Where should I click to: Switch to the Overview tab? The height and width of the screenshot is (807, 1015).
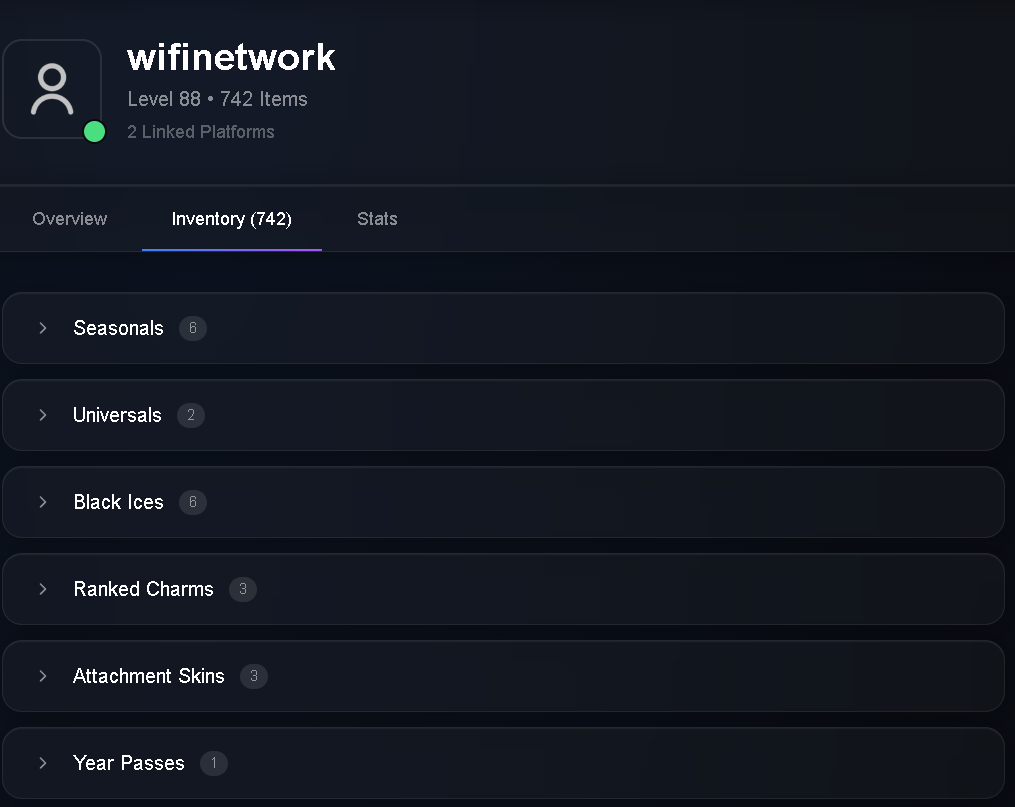(x=70, y=219)
